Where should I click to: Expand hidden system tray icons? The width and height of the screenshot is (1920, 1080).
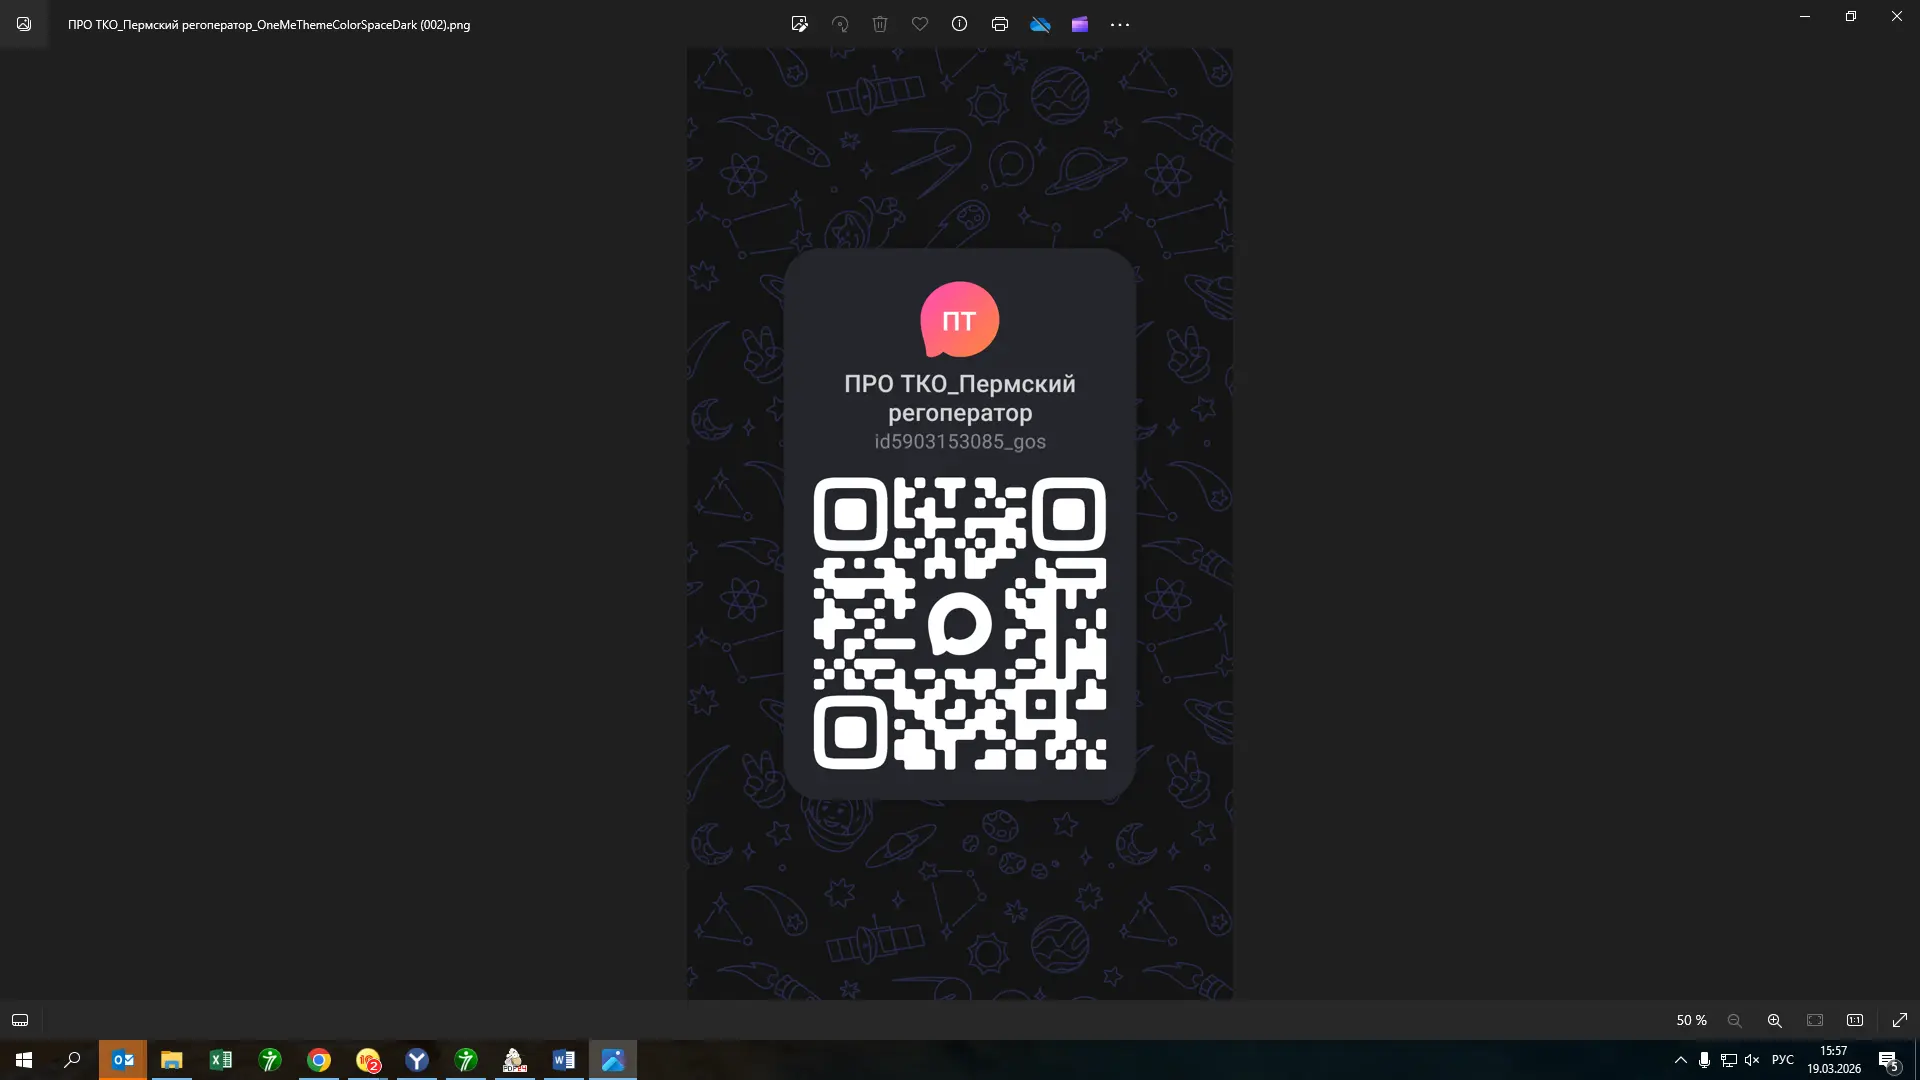pyautogui.click(x=1681, y=1060)
